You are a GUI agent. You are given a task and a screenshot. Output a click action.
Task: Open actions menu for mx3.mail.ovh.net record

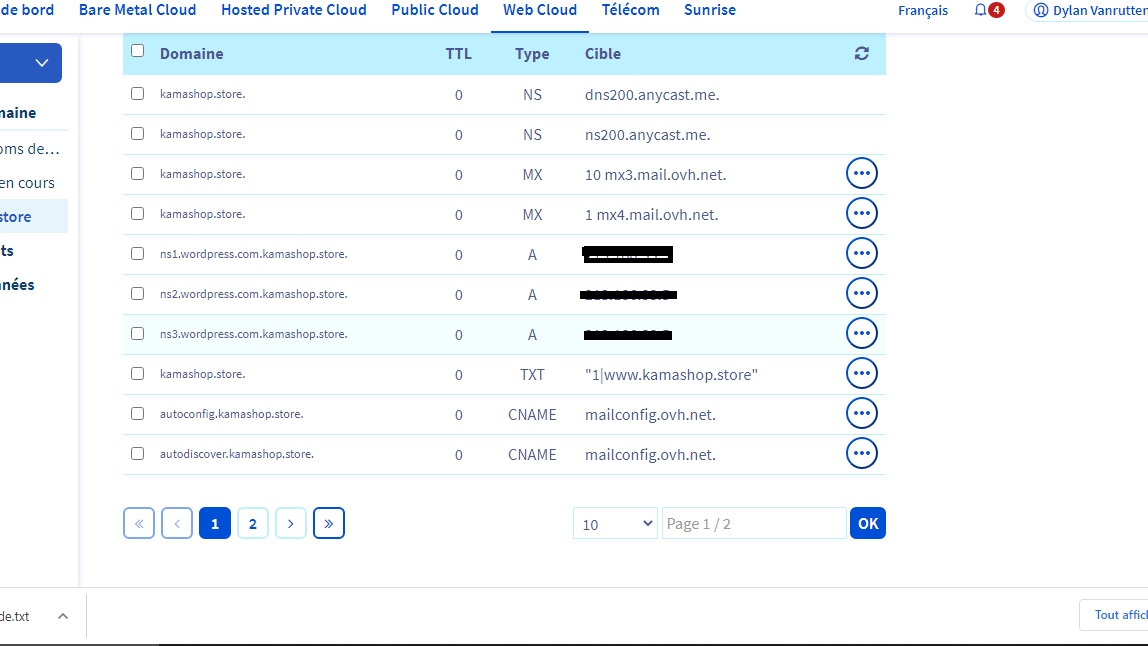(x=861, y=174)
